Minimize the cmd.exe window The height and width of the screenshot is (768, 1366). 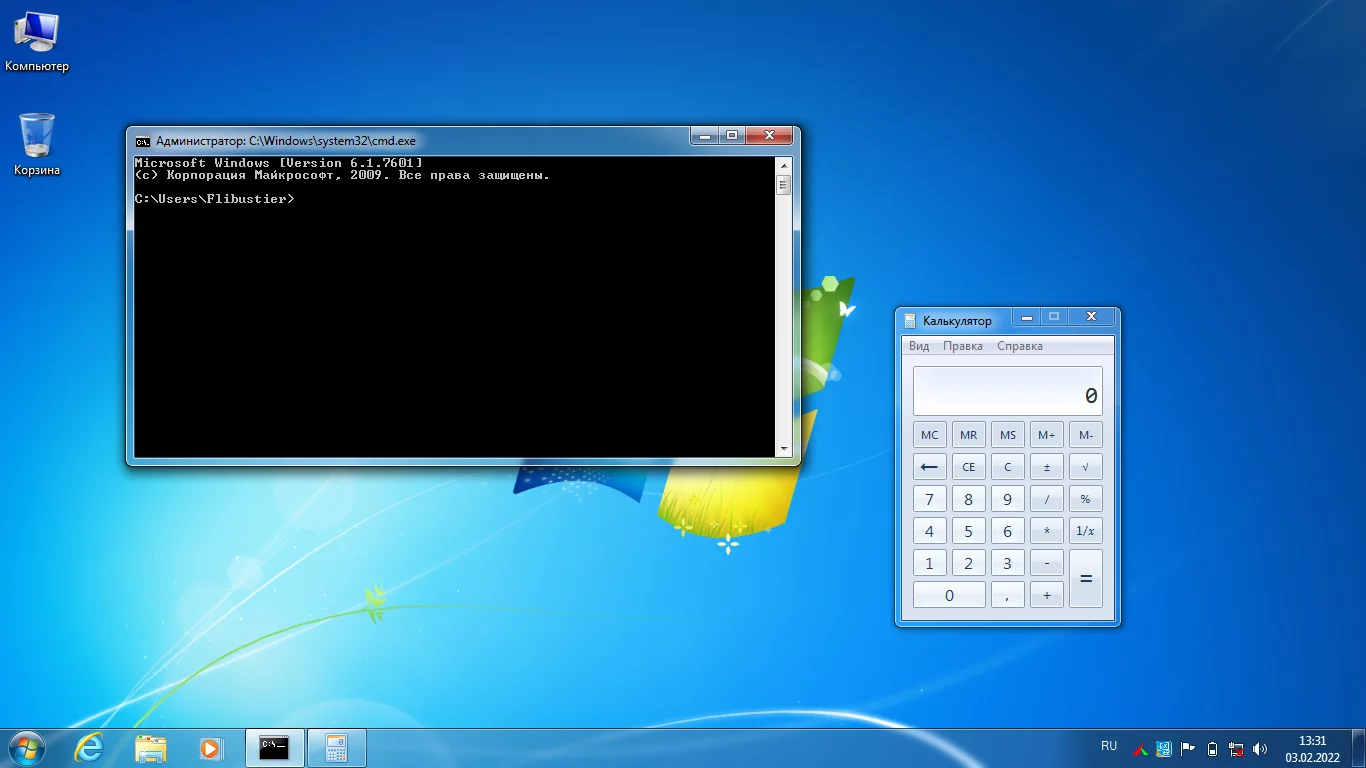(x=705, y=135)
